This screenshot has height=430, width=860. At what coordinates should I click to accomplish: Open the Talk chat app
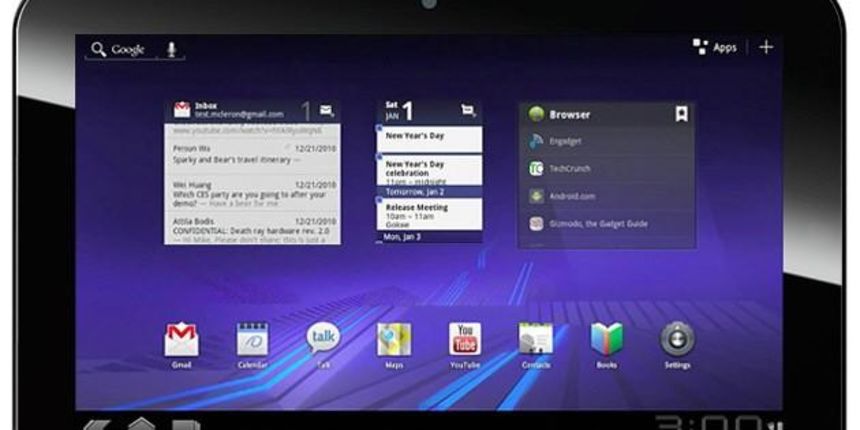tap(323, 338)
